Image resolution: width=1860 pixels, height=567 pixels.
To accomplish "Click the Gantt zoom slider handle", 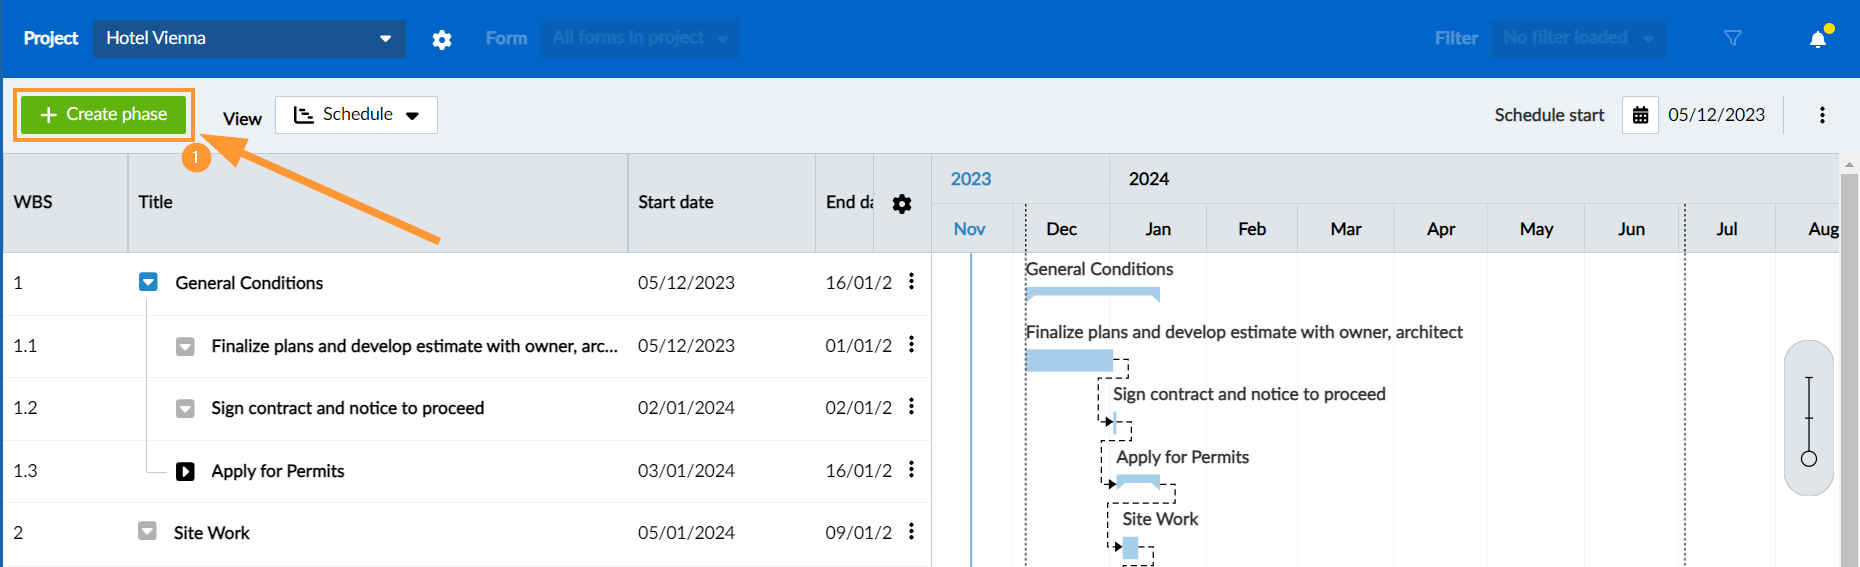I will [x=1808, y=459].
